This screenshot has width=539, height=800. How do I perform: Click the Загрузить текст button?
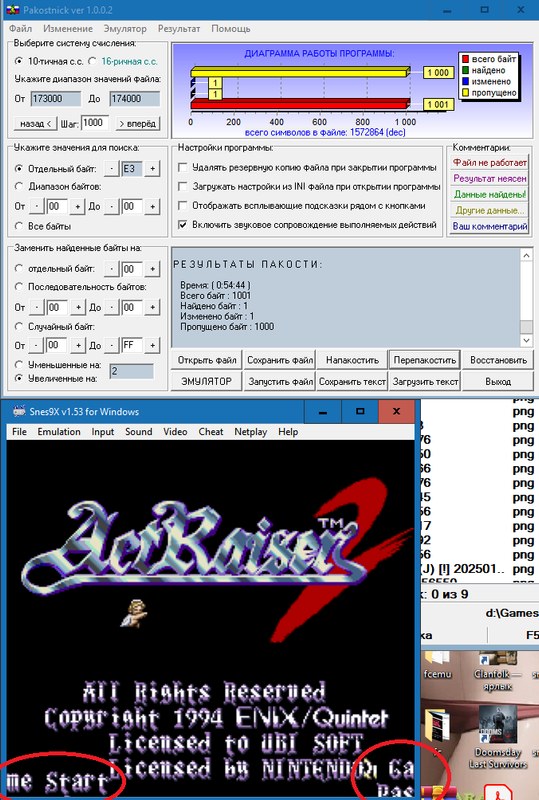click(425, 382)
